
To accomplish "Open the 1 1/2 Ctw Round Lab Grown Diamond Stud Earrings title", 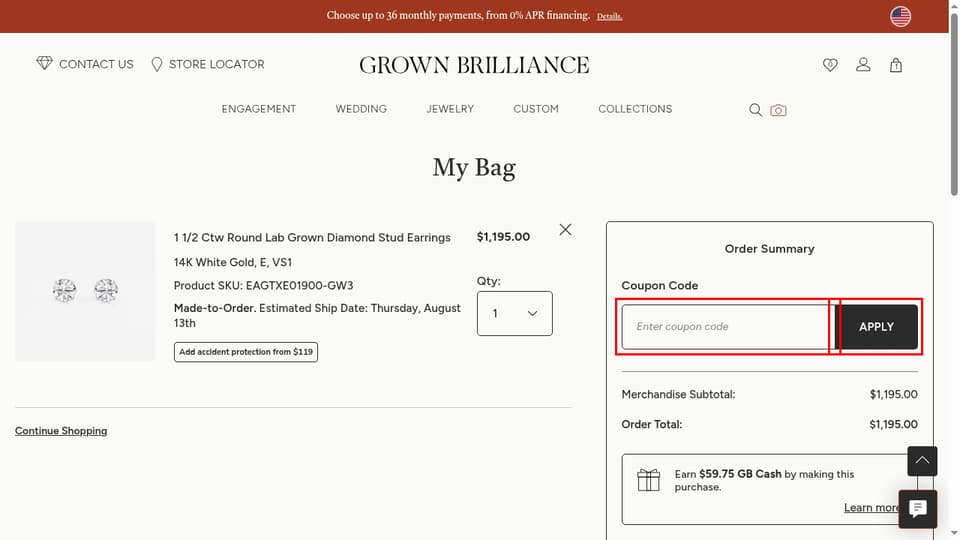I will 312,238.
